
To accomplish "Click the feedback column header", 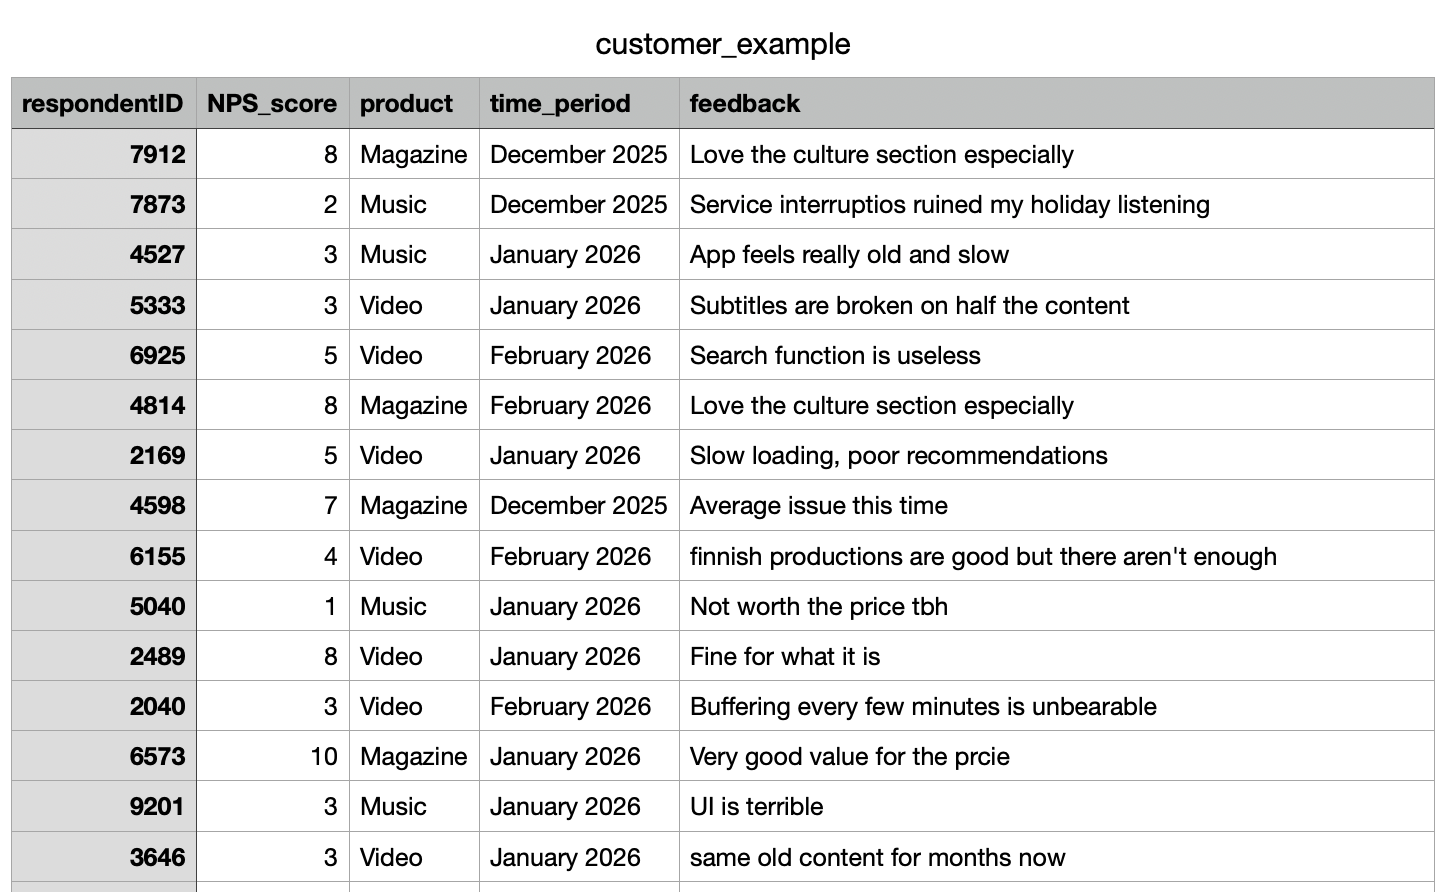I will coord(745,104).
